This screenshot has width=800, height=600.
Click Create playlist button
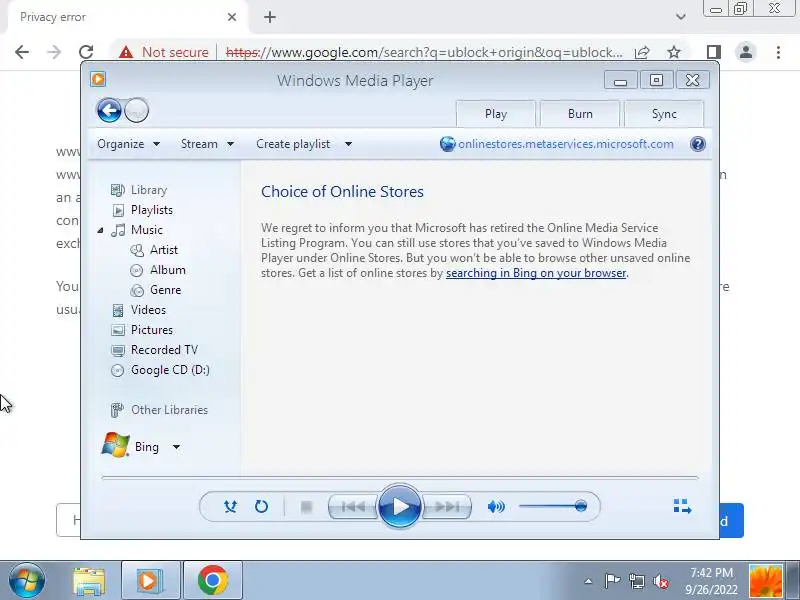[x=293, y=144]
